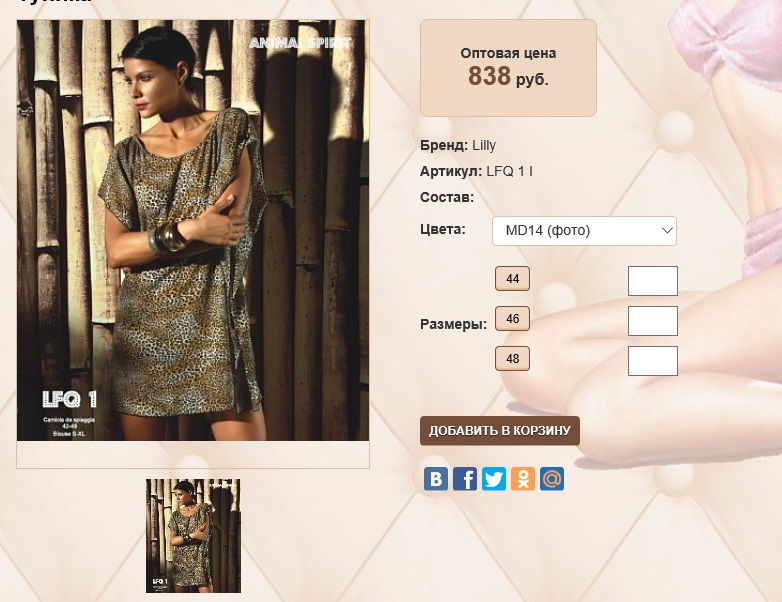Select the small product thumbnail below photo
The width and height of the screenshot is (782, 602).
[193, 536]
